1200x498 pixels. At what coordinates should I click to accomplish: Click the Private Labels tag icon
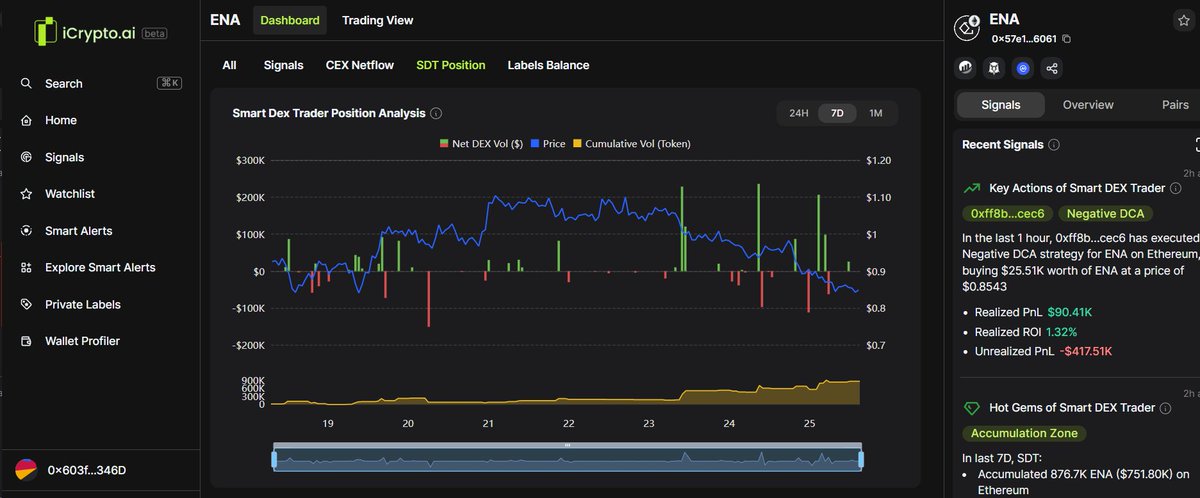pos(27,305)
